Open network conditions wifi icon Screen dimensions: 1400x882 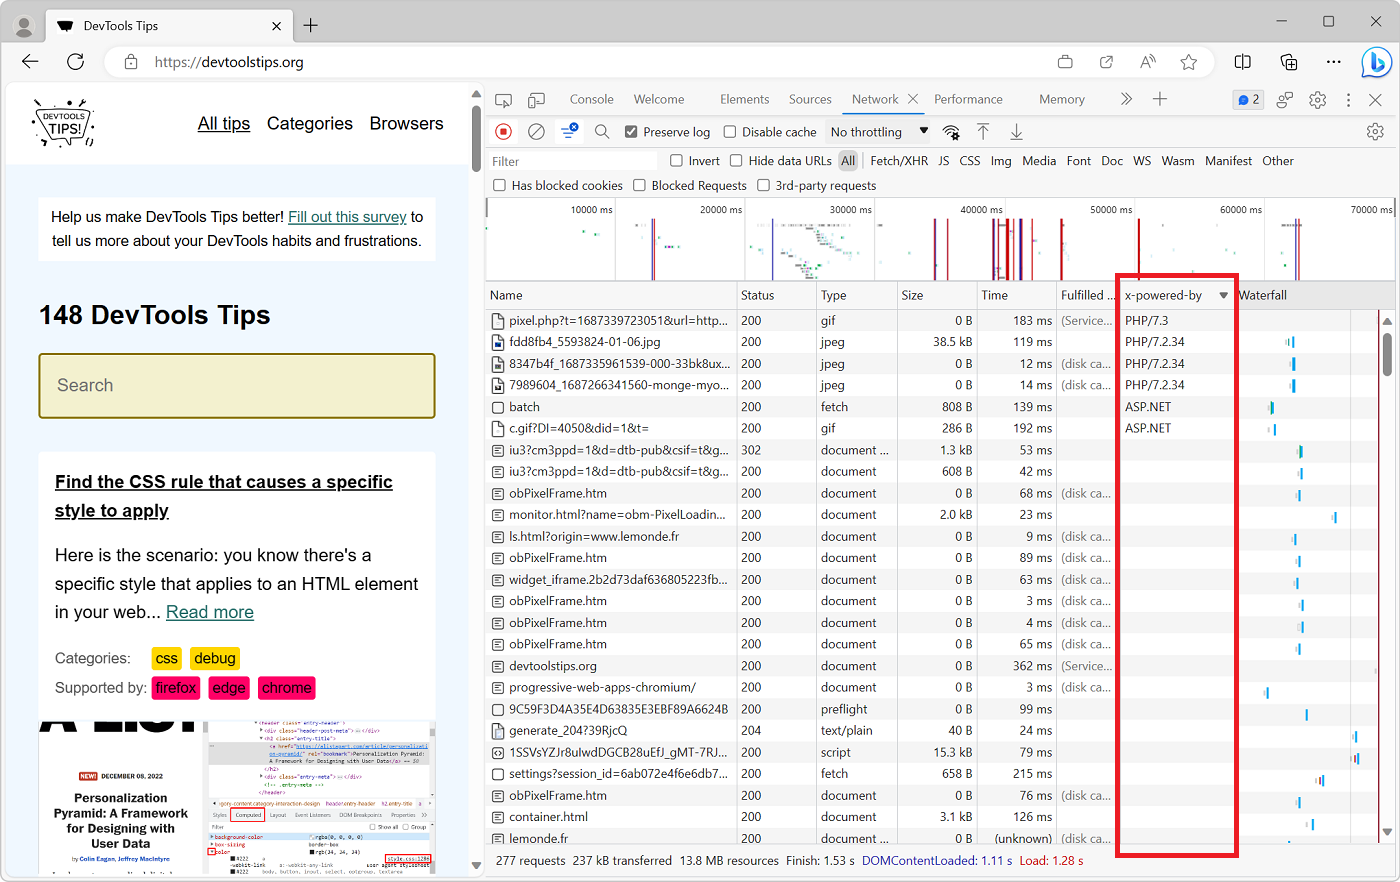(x=951, y=132)
